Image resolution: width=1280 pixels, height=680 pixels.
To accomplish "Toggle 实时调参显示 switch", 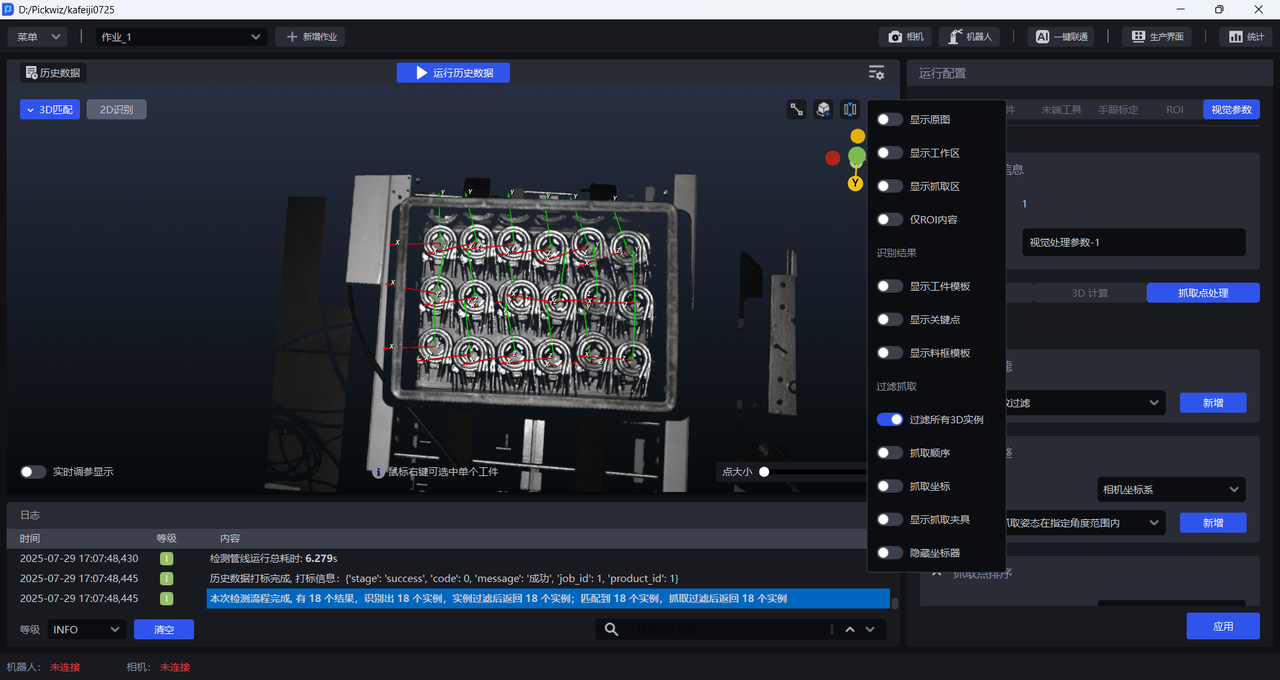I will (x=33, y=472).
